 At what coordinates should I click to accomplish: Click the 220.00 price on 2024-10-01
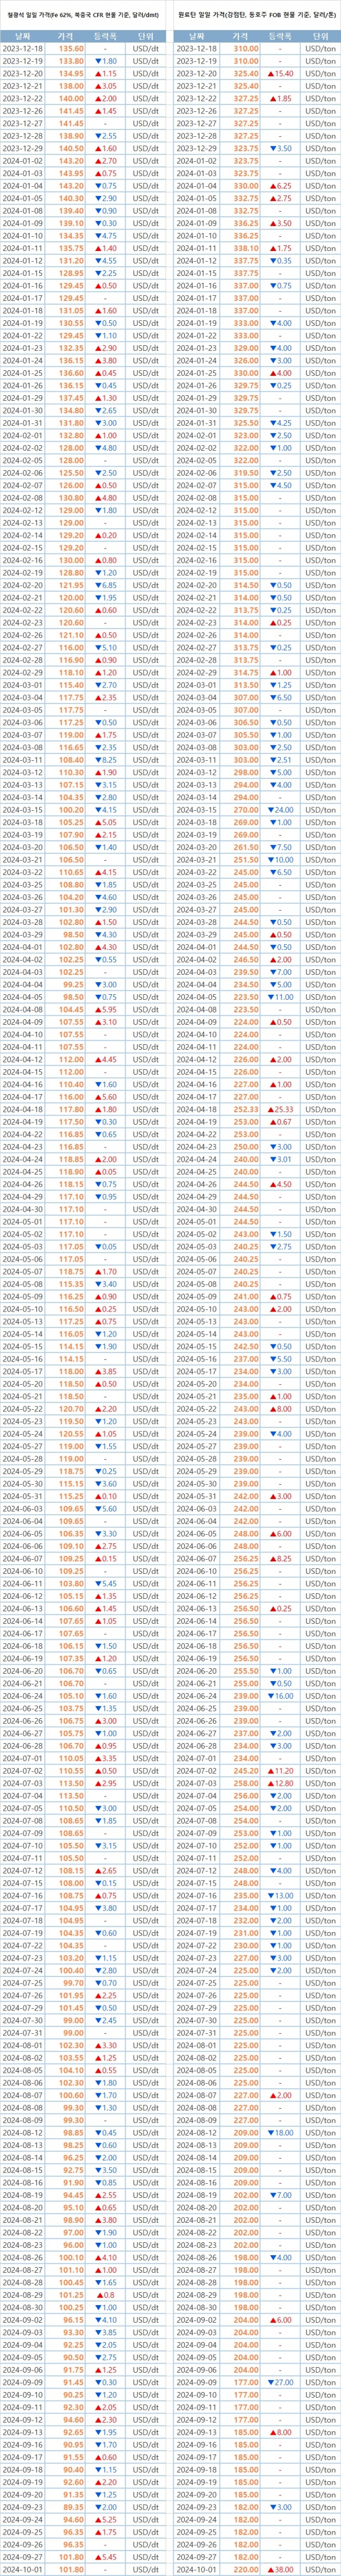(x=245, y=2569)
